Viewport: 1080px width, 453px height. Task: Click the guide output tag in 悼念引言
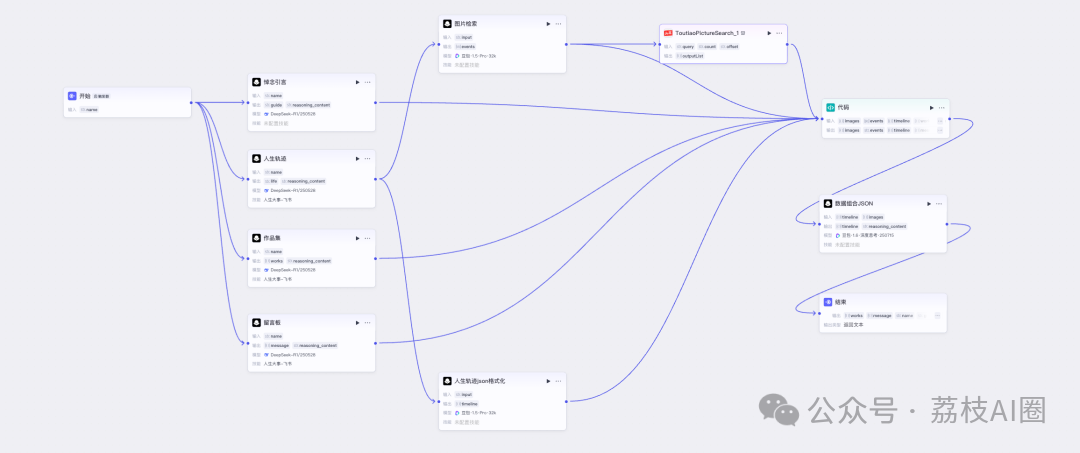273,105
